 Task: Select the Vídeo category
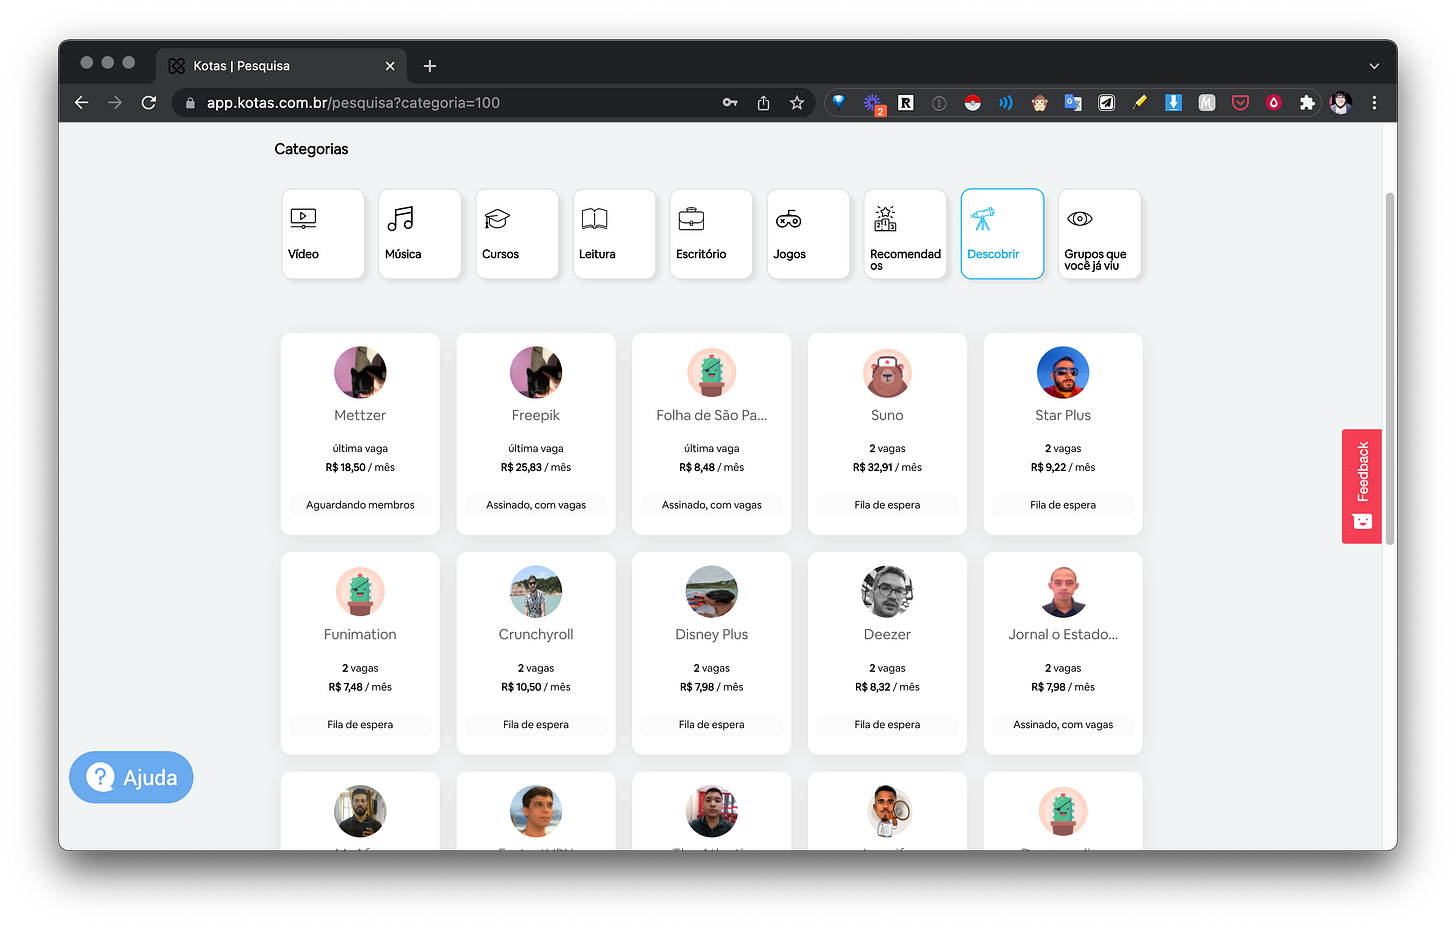[323, 234]
